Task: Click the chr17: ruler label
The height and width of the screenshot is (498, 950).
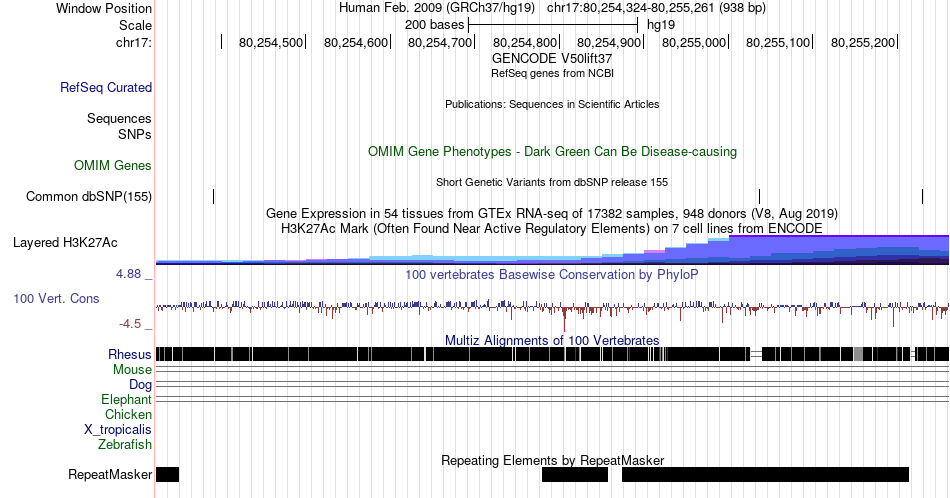Action: coord(134,42)
